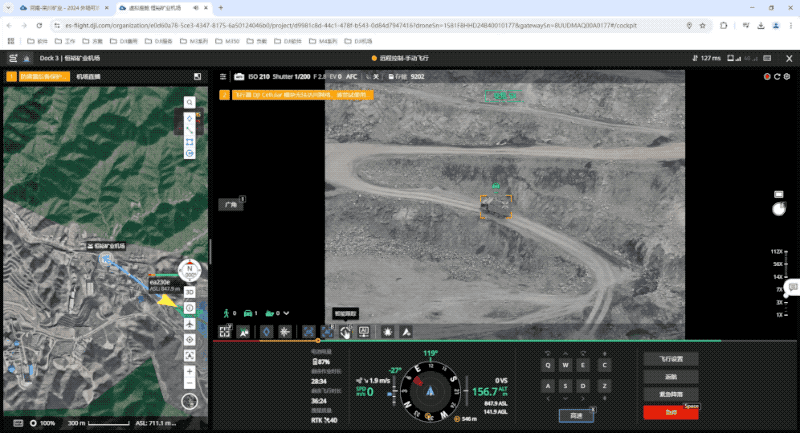Click the pedestrian detection count icon
Image resolution: width=800 pixels, height=433 pixels.
point(227,313)
